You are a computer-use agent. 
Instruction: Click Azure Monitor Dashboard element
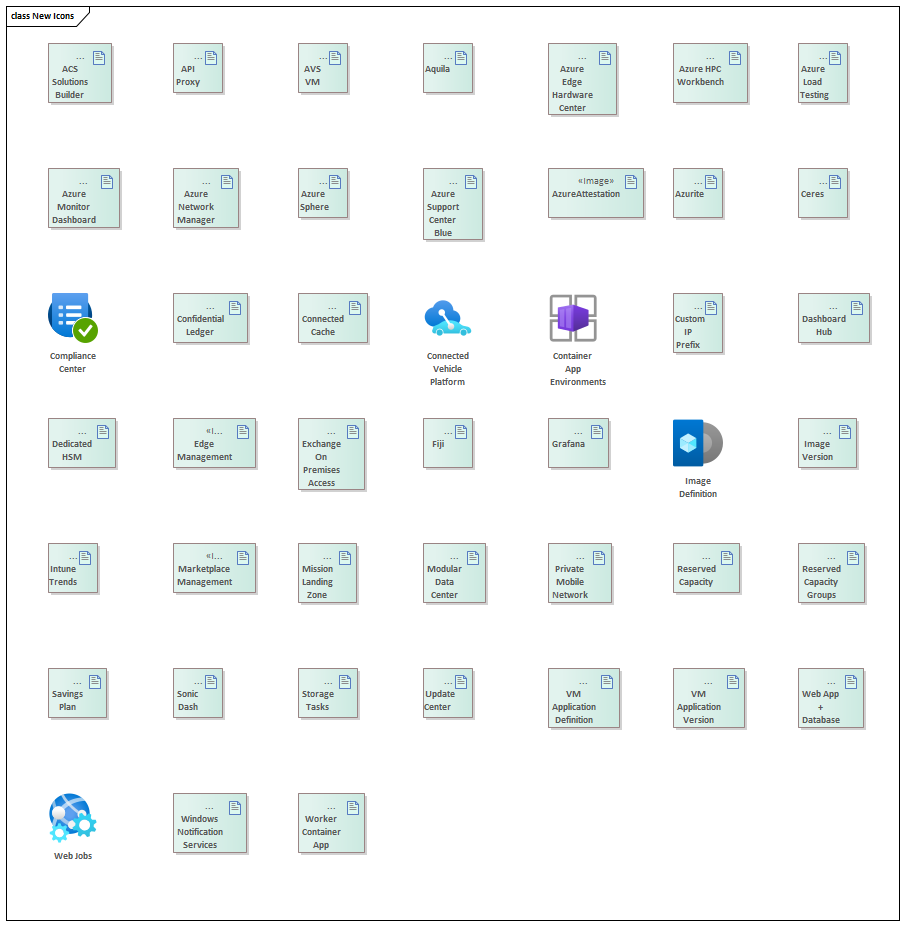pyautogui.click(x=84, y=198)
